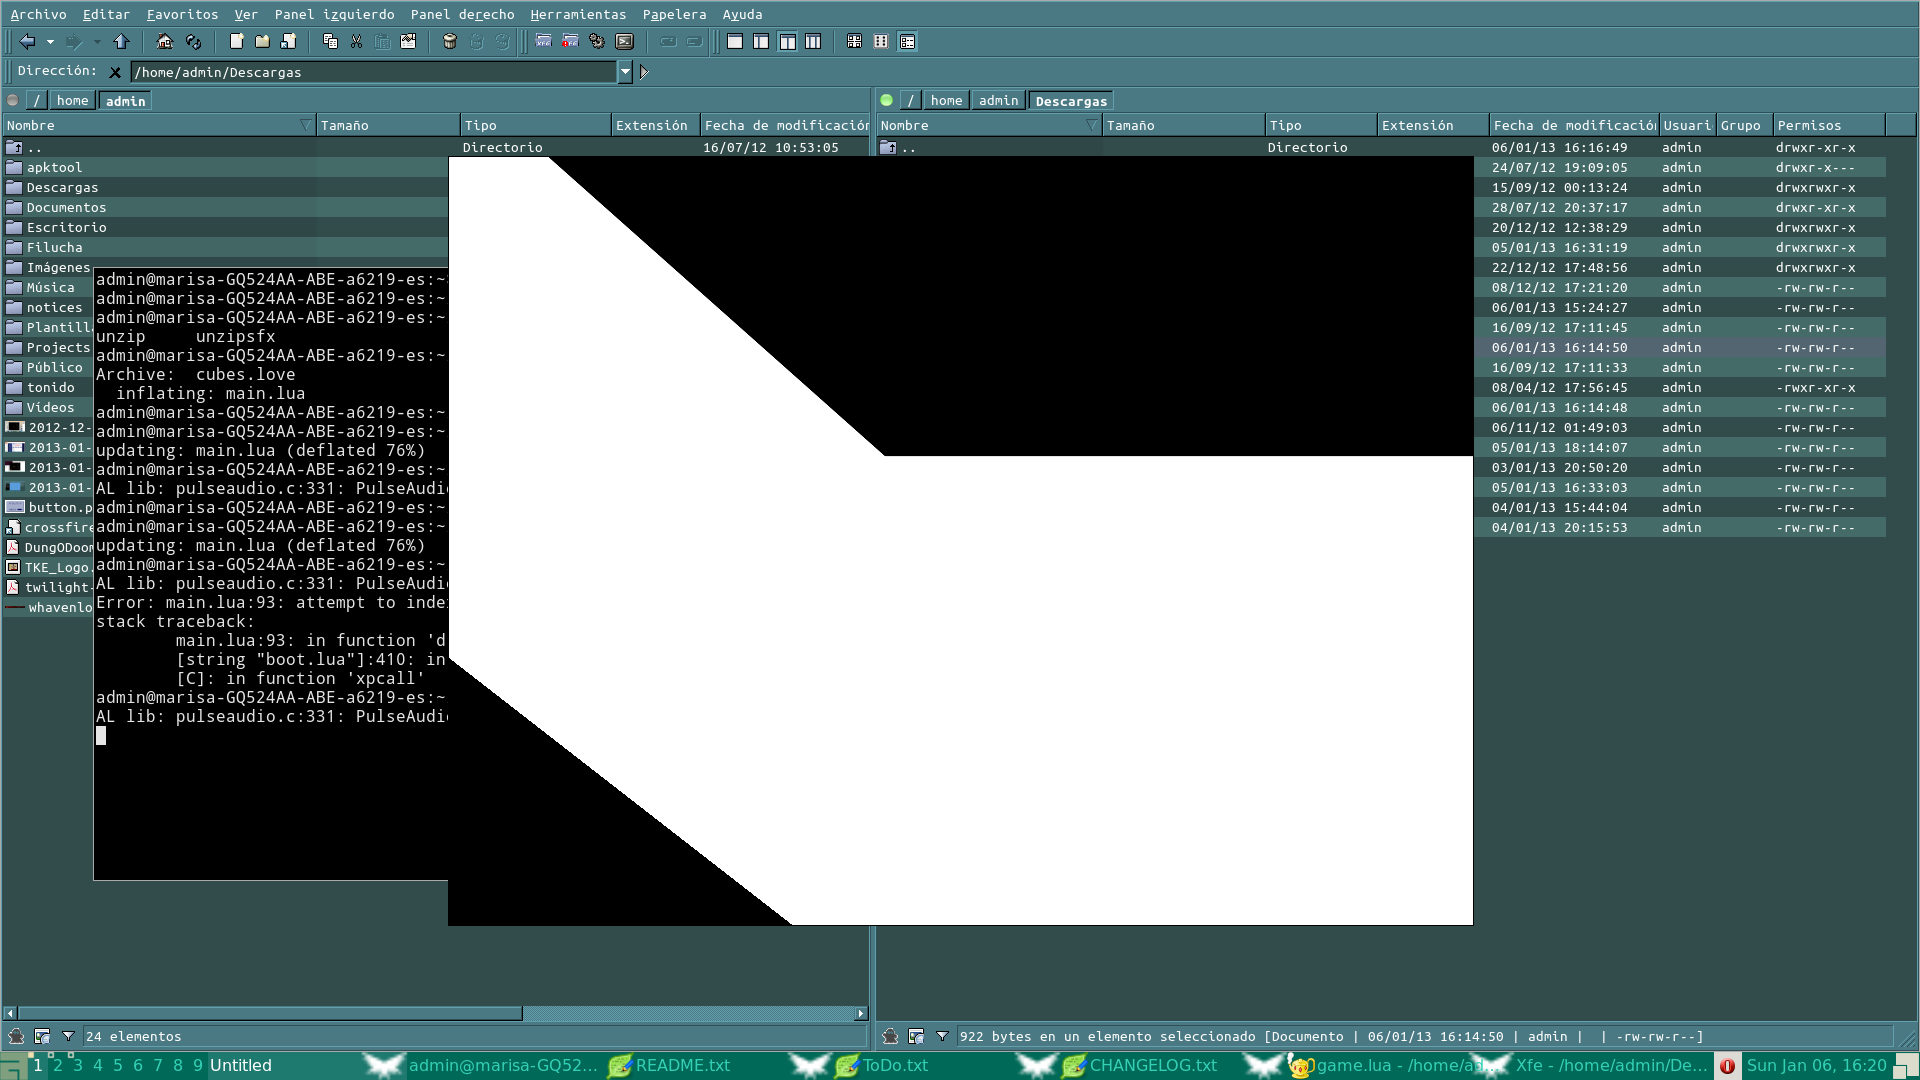Toggle hidden files in right status bar
Screen dimensions: 1920x1080
[890, 1036]
